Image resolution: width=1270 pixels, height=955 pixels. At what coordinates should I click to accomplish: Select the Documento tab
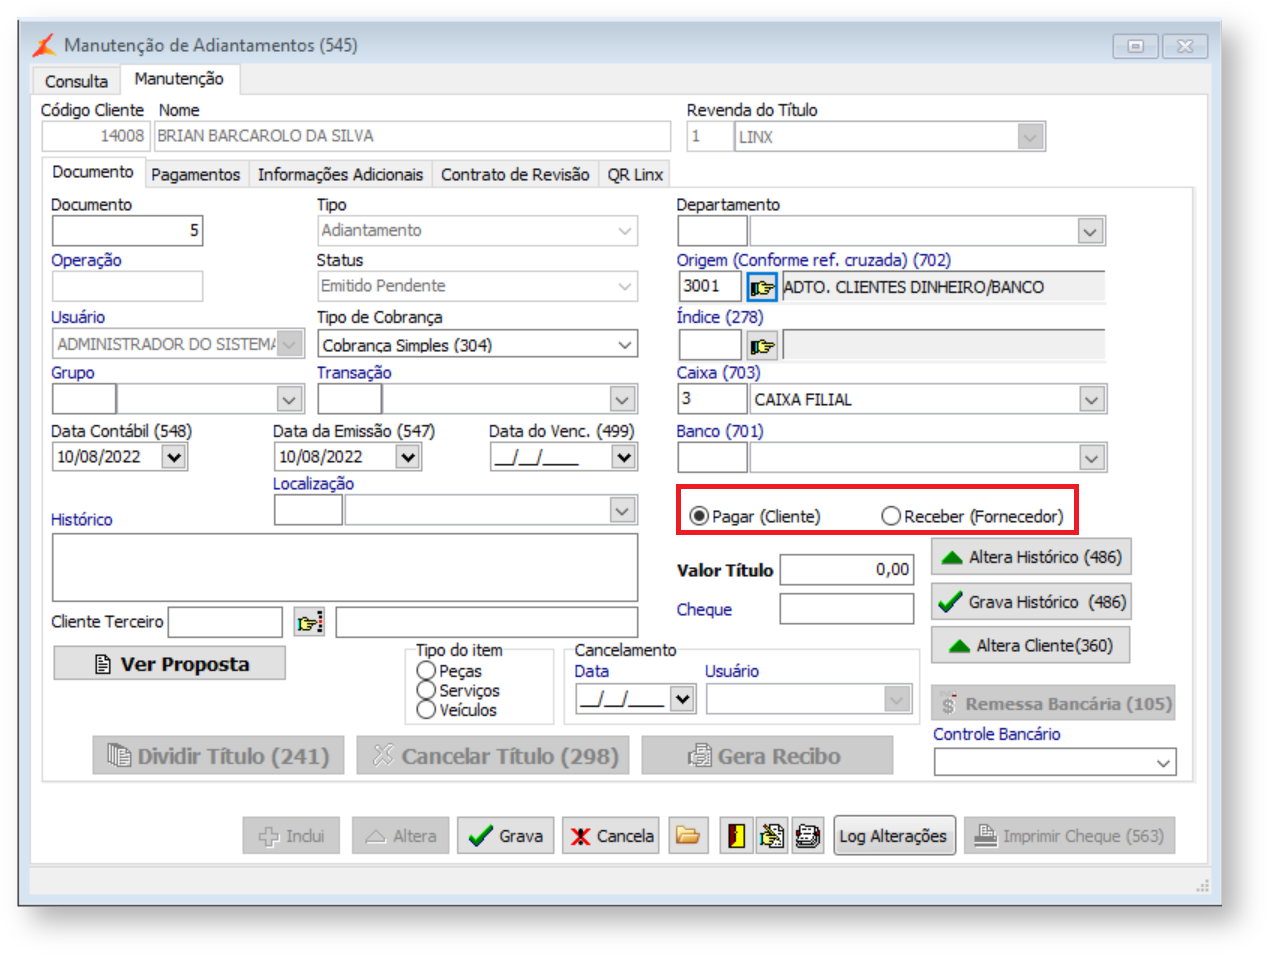point(93,172)
